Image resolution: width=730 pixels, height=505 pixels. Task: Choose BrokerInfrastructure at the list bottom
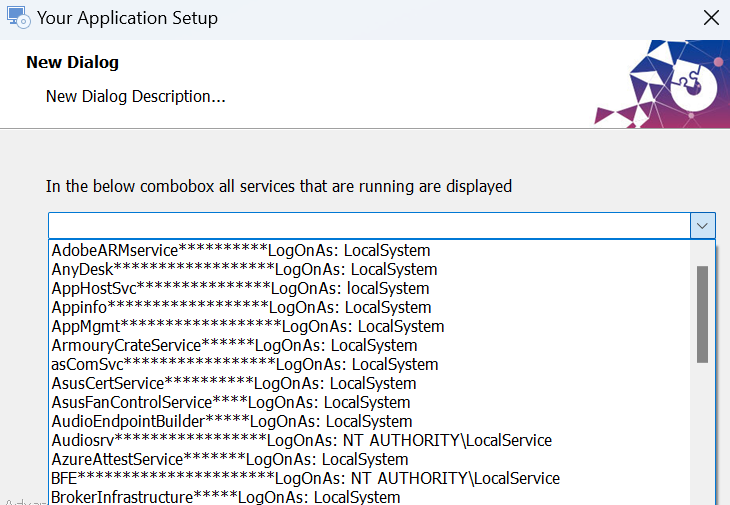pyautogui.click(x=225, y=497)
